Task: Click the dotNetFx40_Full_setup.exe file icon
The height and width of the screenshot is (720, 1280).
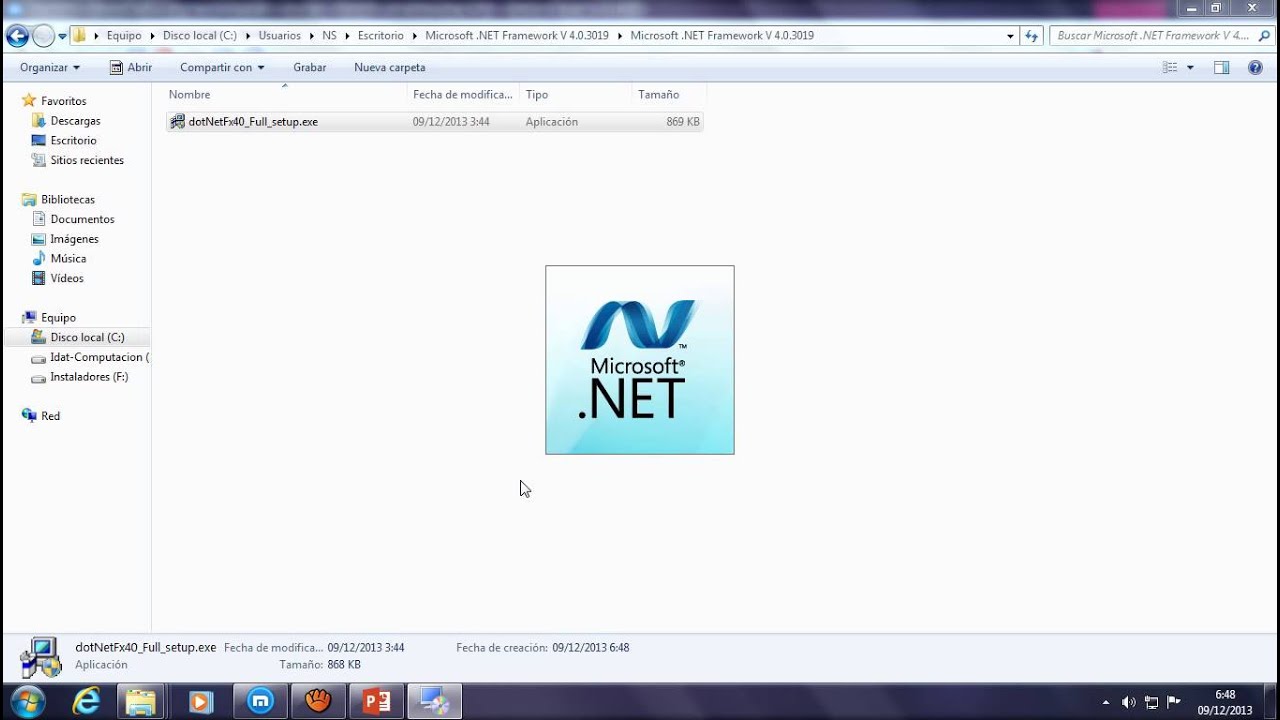Action: tap(177, 121)
